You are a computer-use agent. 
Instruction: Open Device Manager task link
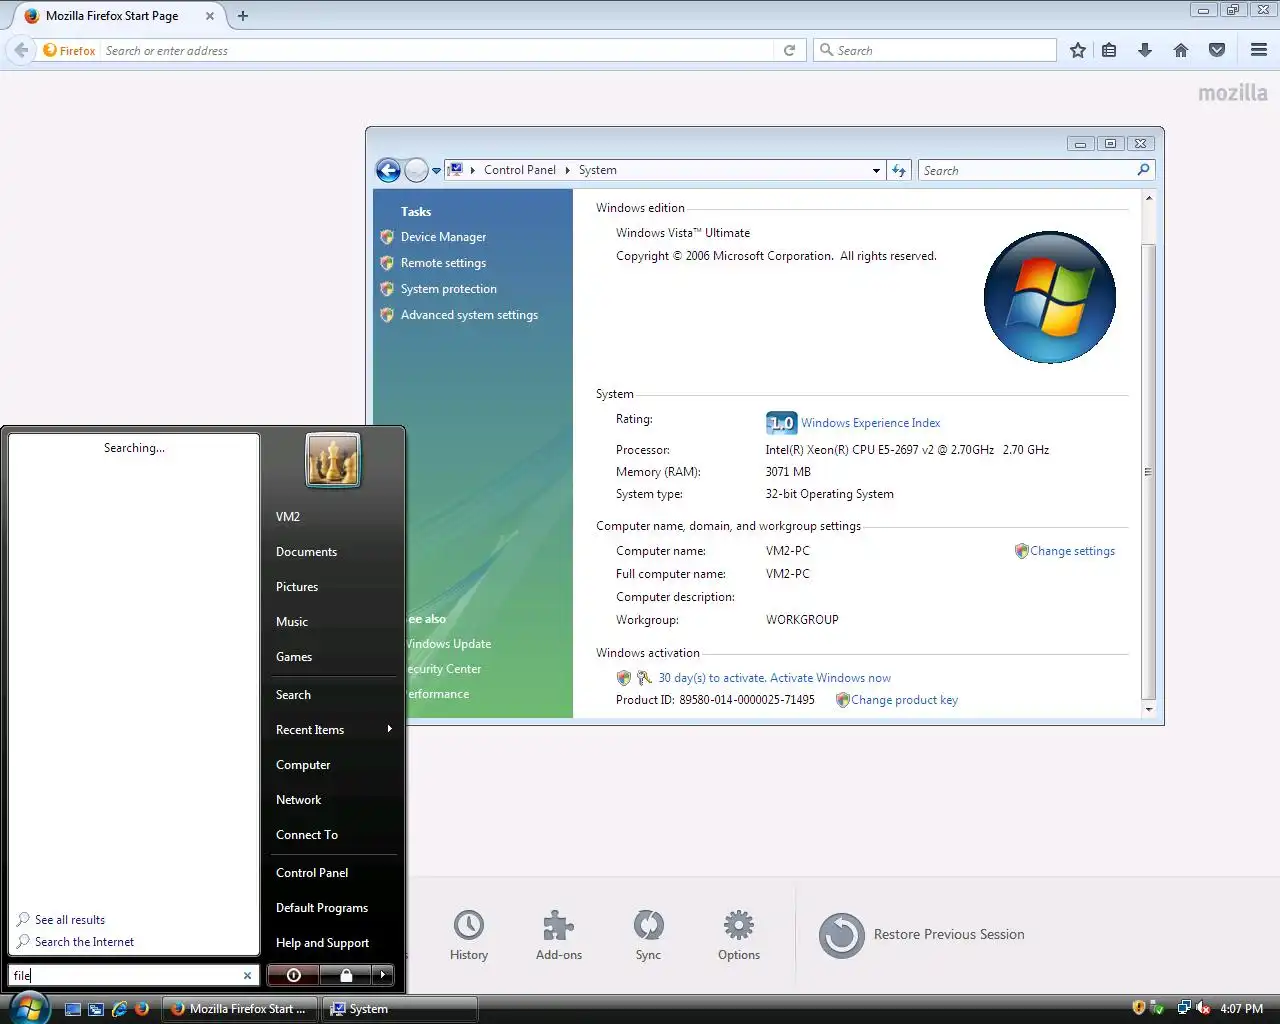[x=443, y=237]
